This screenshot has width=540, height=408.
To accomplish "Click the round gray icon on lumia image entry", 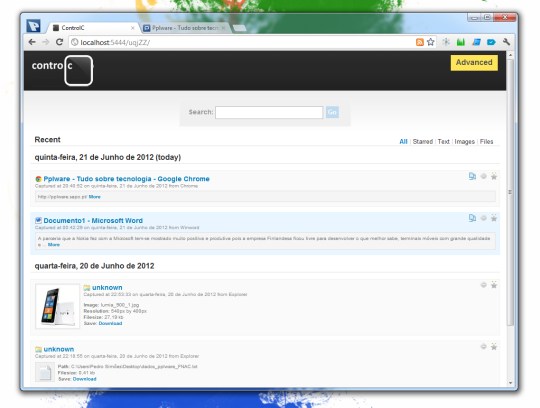I will click(x=484, y=285).
